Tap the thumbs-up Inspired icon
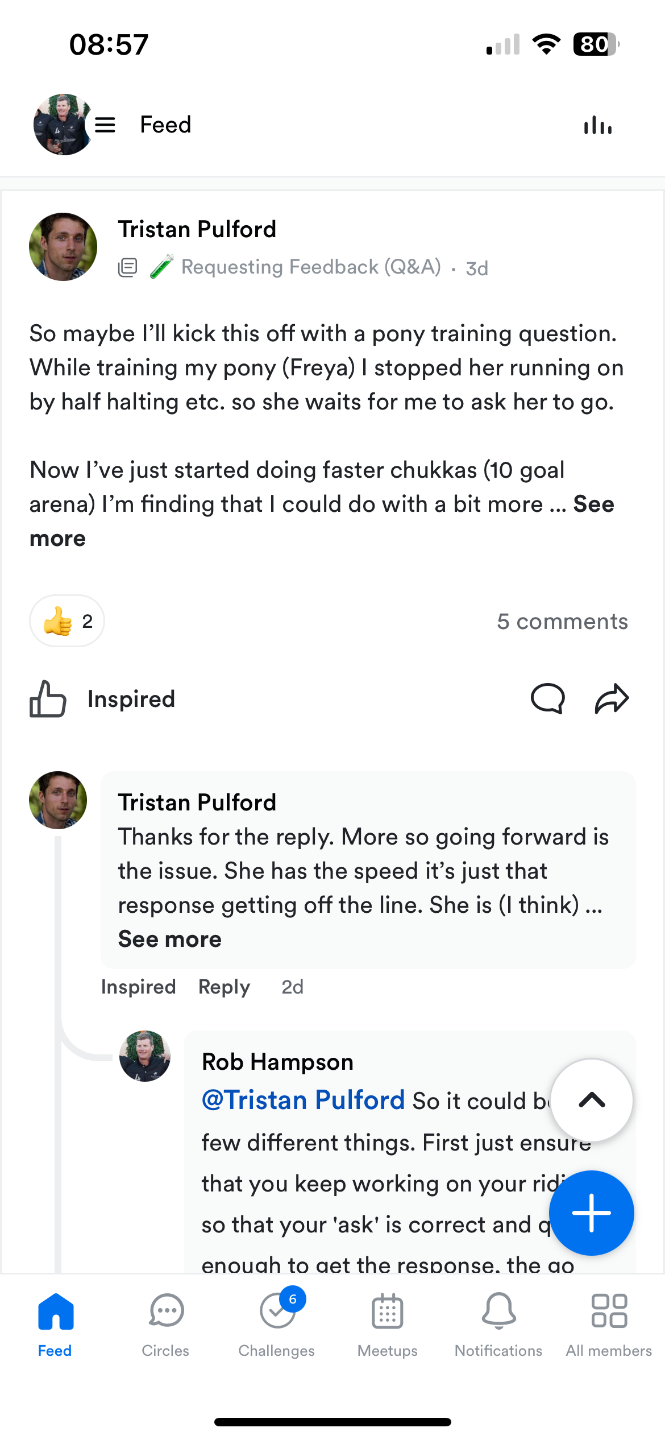The height and width of the screenshot is (1440, 665). (x=48, y=700)
